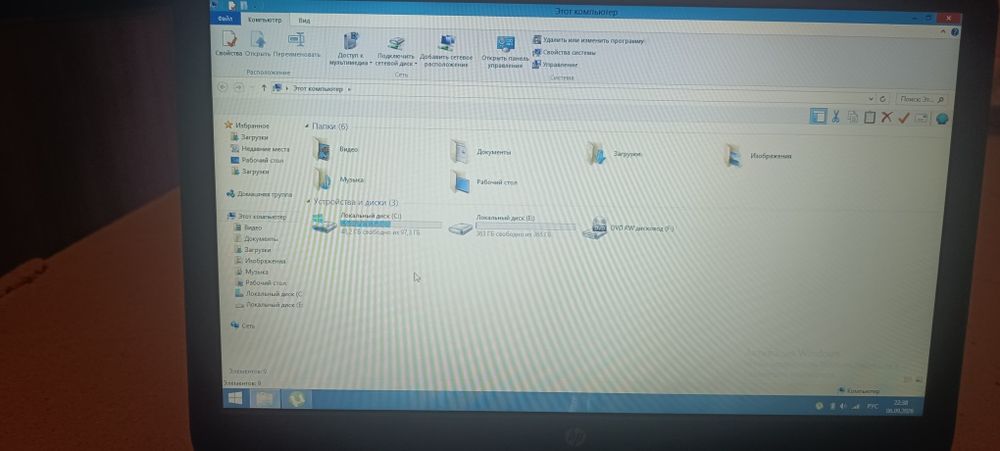The width and height of the screenshot is (1000, 451).
Task: Click the disk C: usage bar
Action: click(x=391, y=225)
